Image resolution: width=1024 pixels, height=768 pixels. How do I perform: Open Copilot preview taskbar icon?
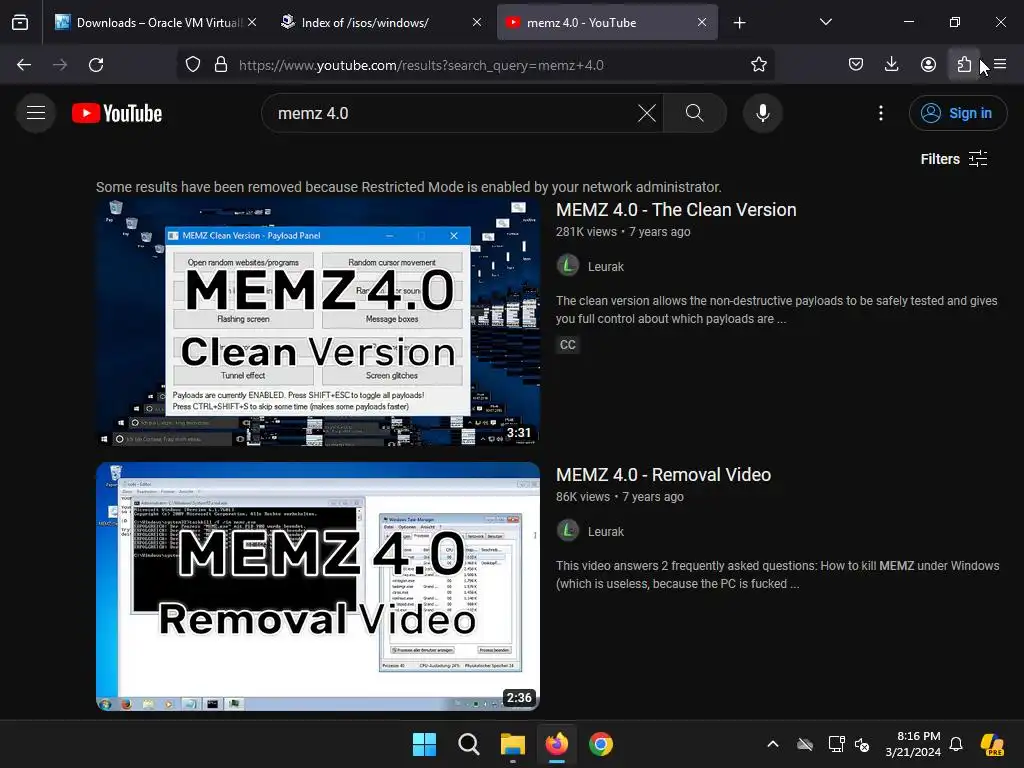[993, 744]
